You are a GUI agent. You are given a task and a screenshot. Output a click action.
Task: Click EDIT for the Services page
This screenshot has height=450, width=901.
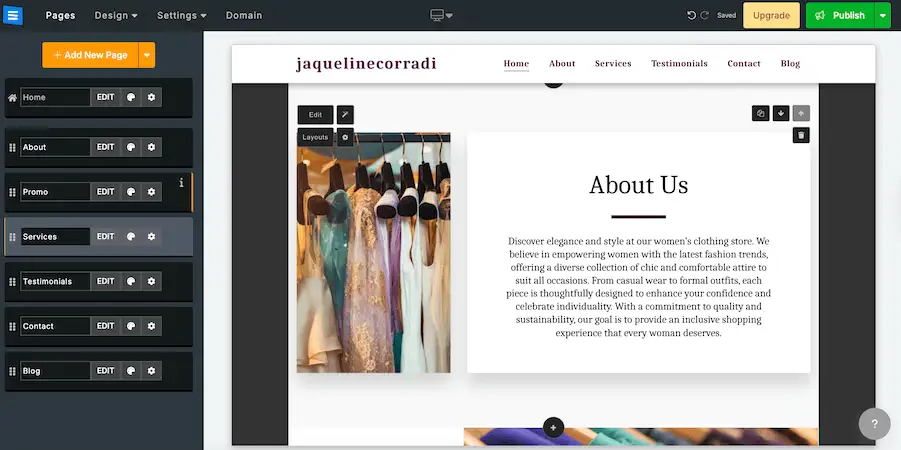[105, 237]
